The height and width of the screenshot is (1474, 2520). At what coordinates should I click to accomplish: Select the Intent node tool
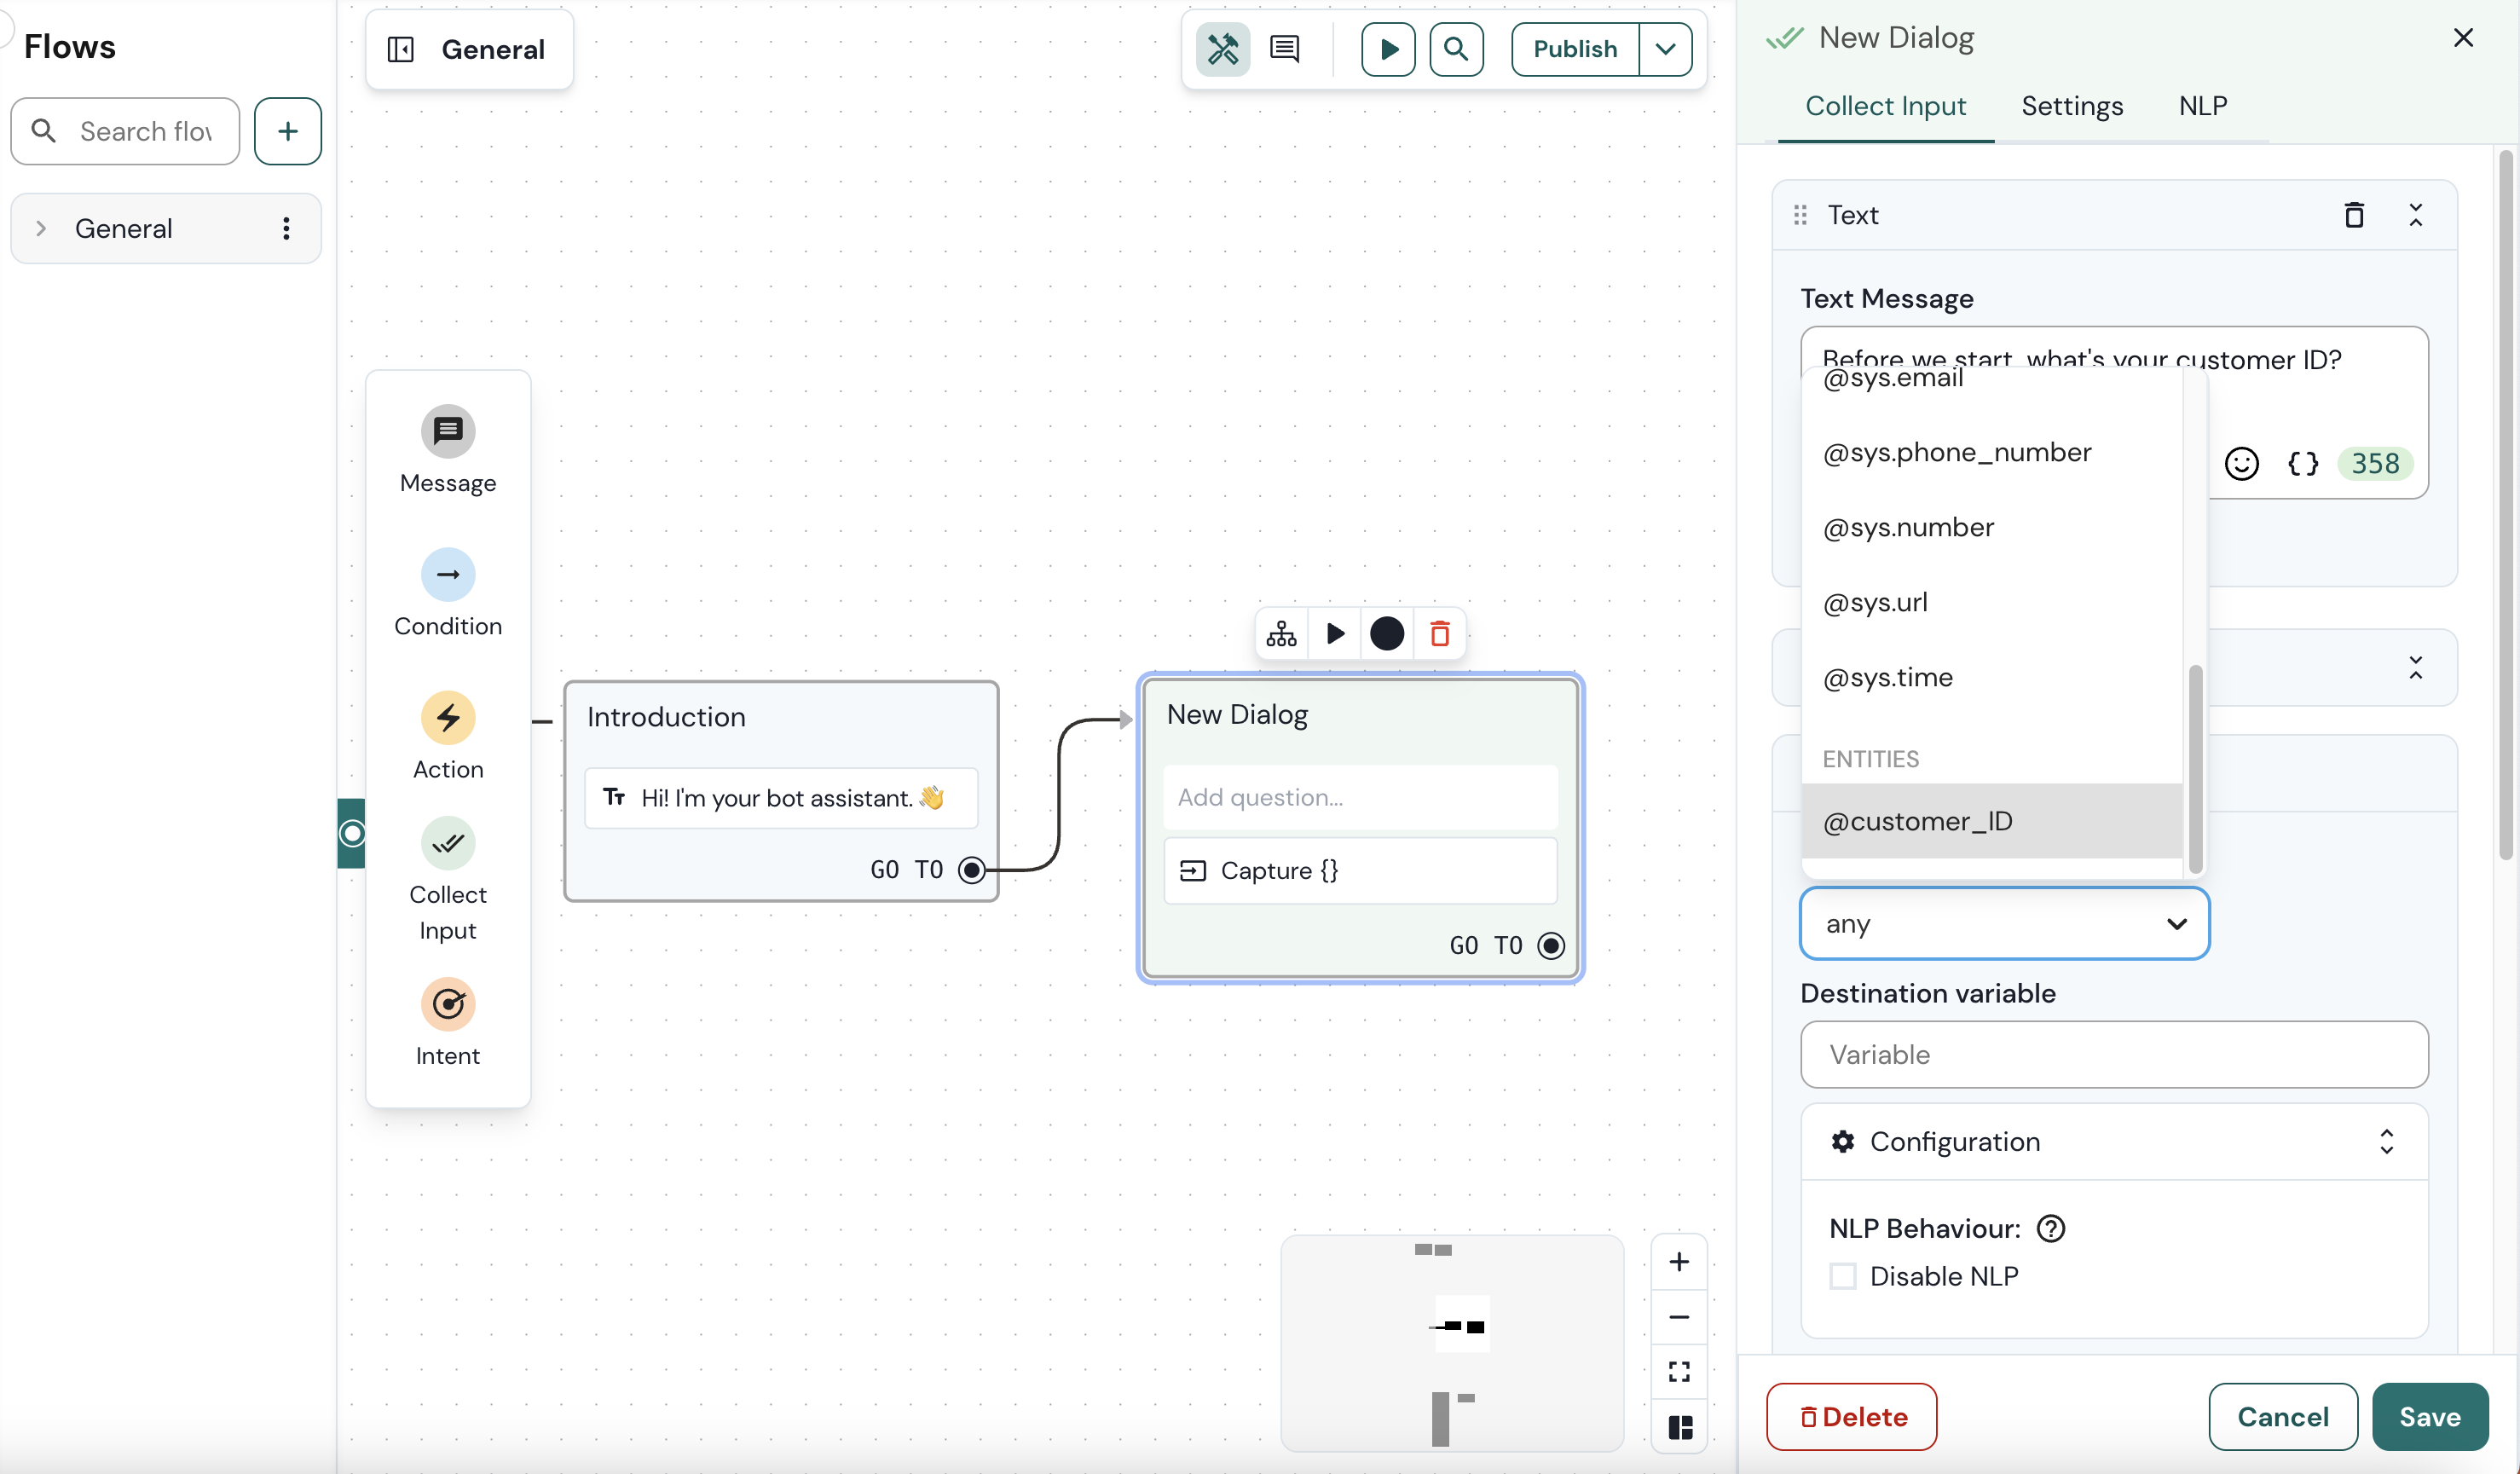coord(448,1022)
